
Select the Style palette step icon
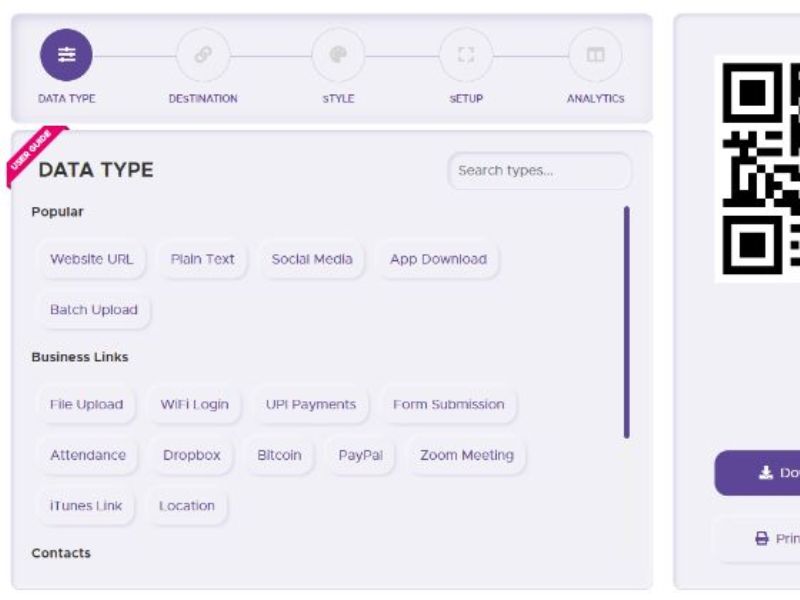click(x=338, y=55)
